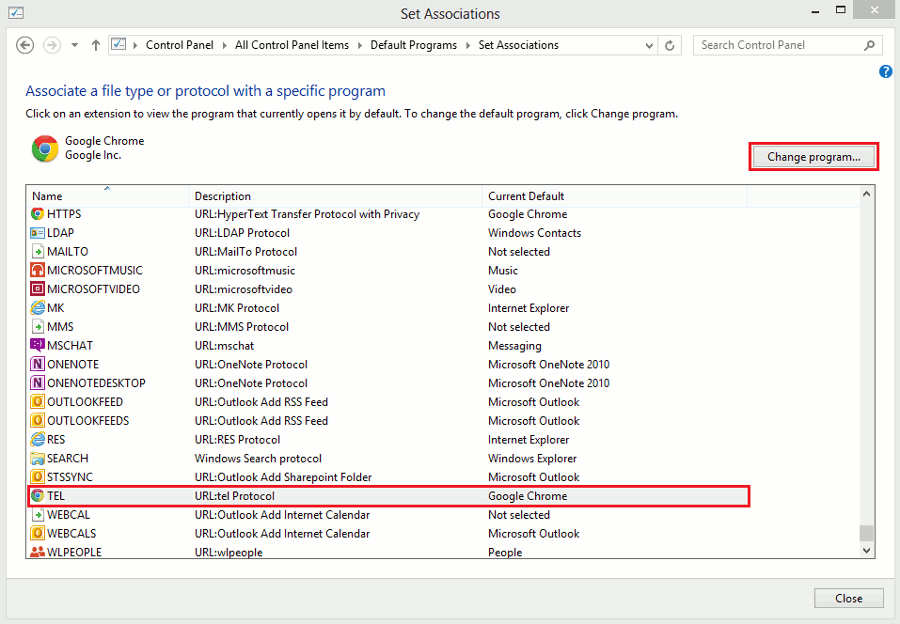Click the MICROSOFTVIDEO icon
The image size is (900, 624).
(37, 289)
